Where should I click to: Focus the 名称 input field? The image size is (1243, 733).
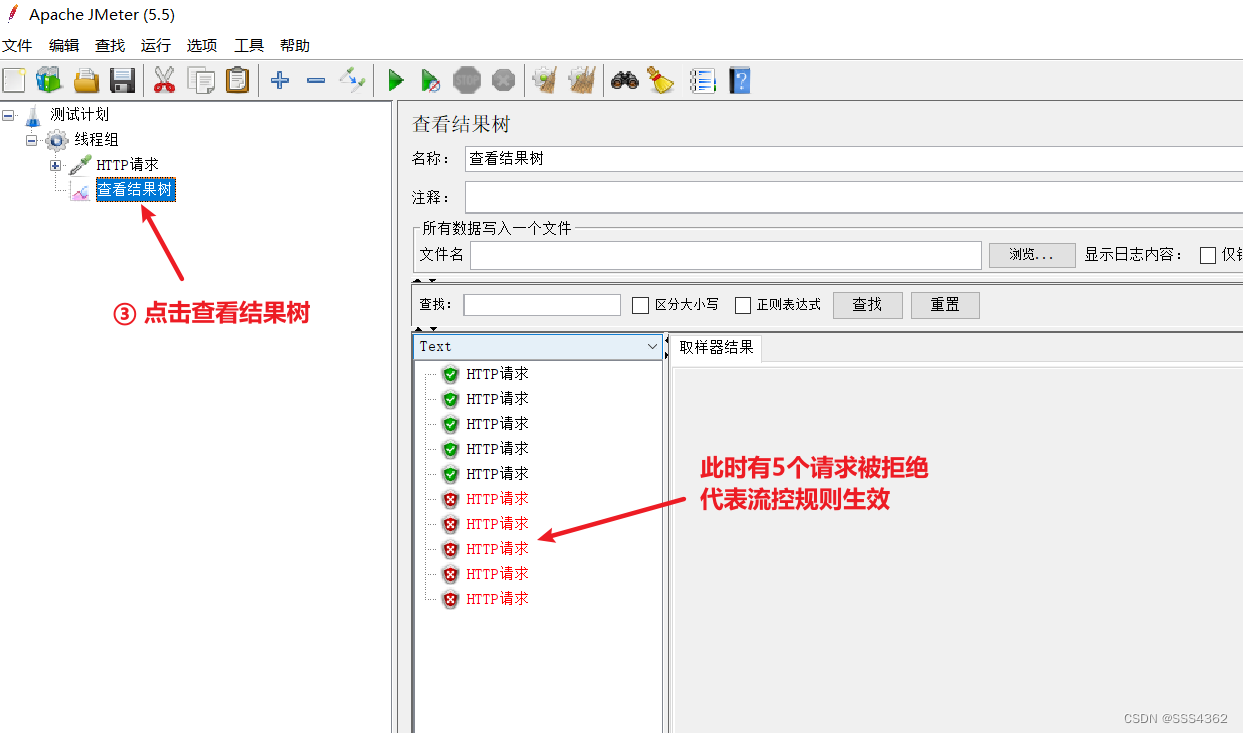[x=854, y=159]
